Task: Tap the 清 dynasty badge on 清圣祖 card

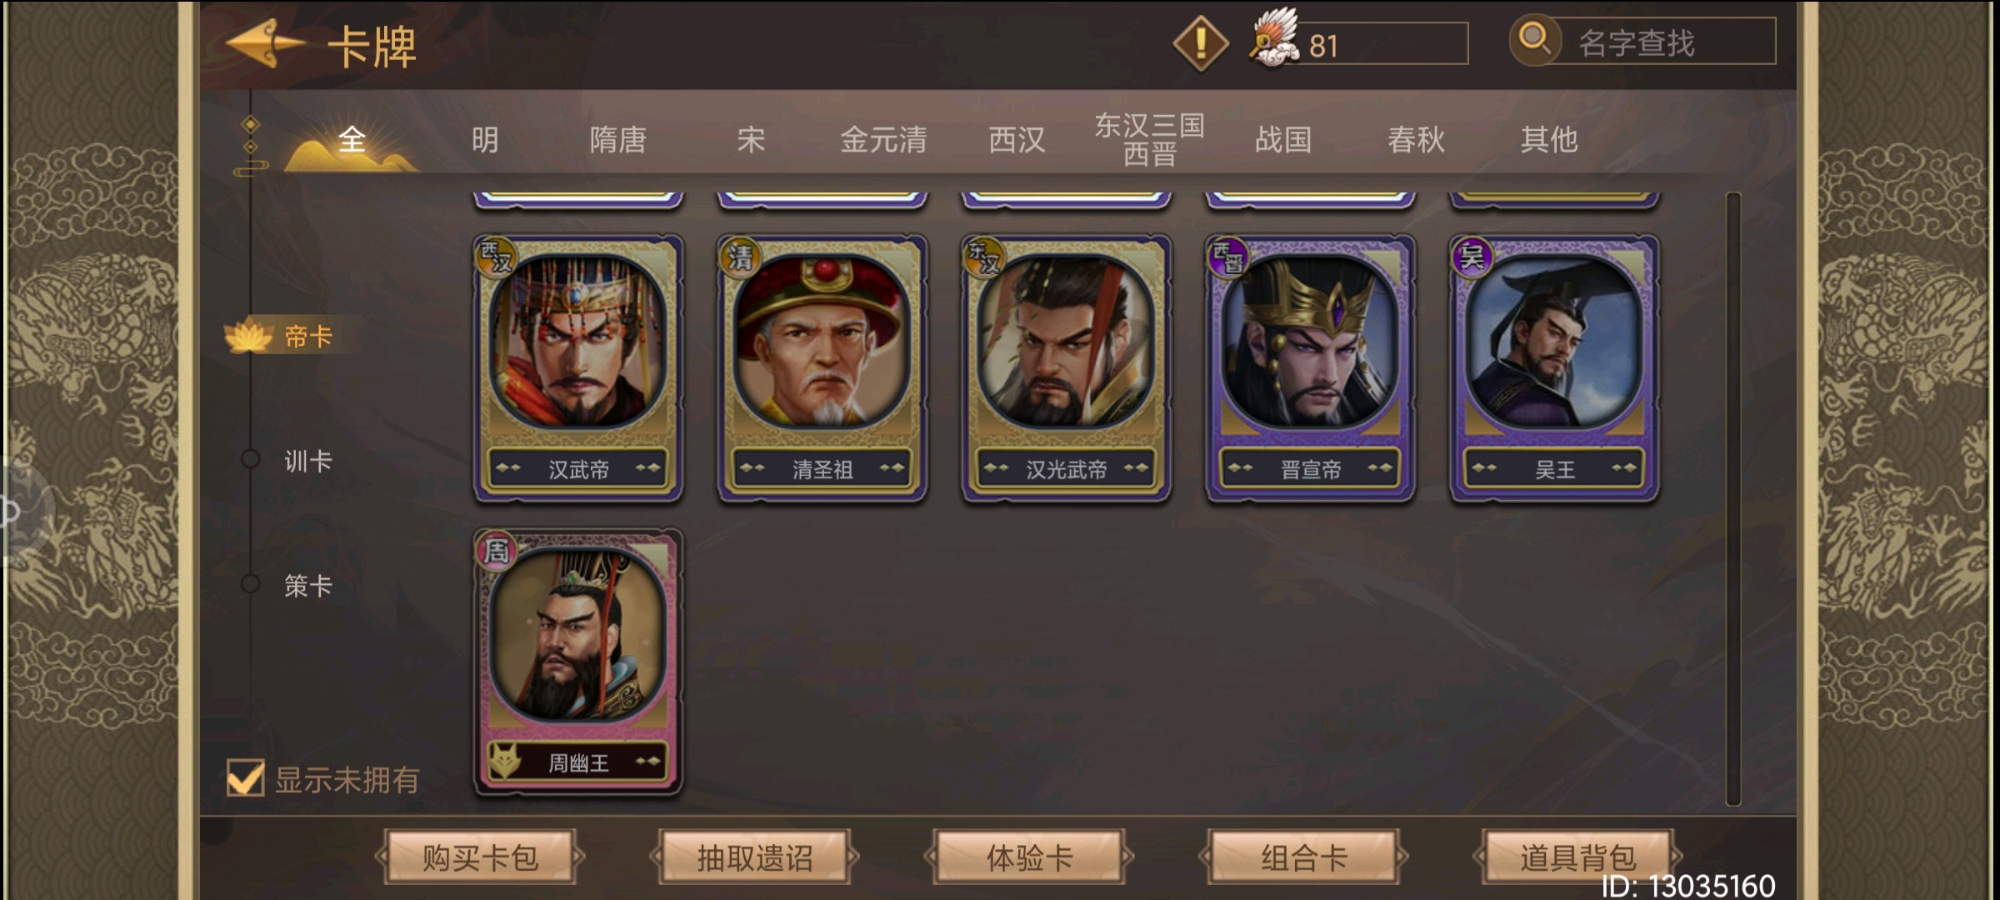Action: [740, 258]
